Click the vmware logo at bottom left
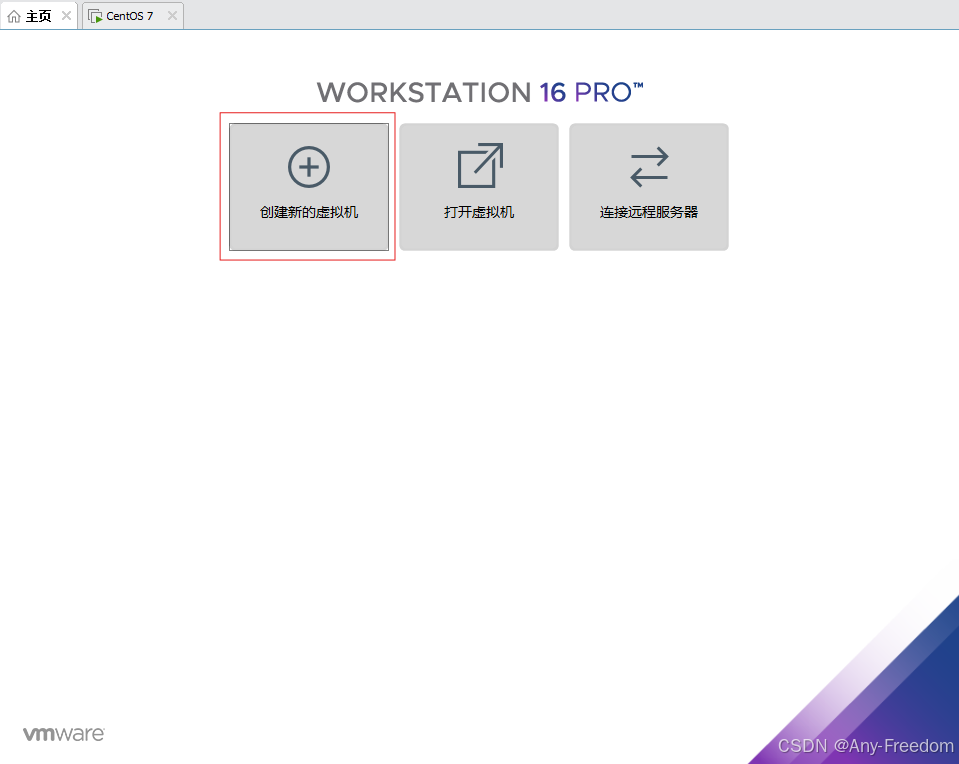Screen dimensions: 959x764 click(64, 733)
